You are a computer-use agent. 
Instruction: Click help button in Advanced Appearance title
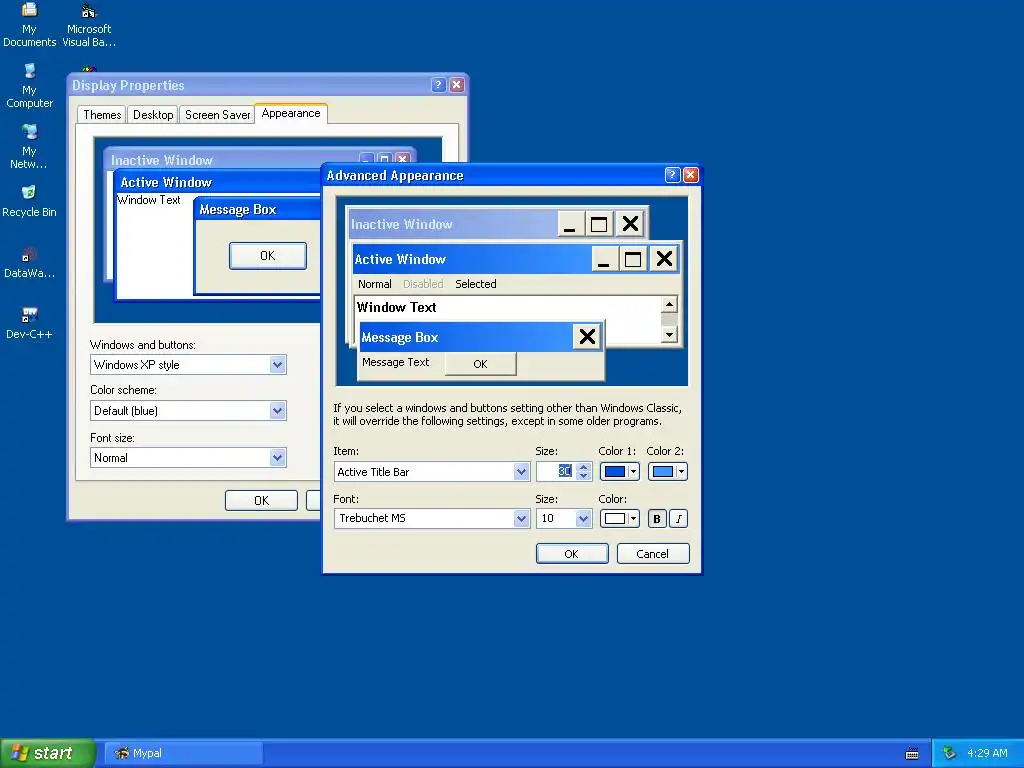coord(672,175)
